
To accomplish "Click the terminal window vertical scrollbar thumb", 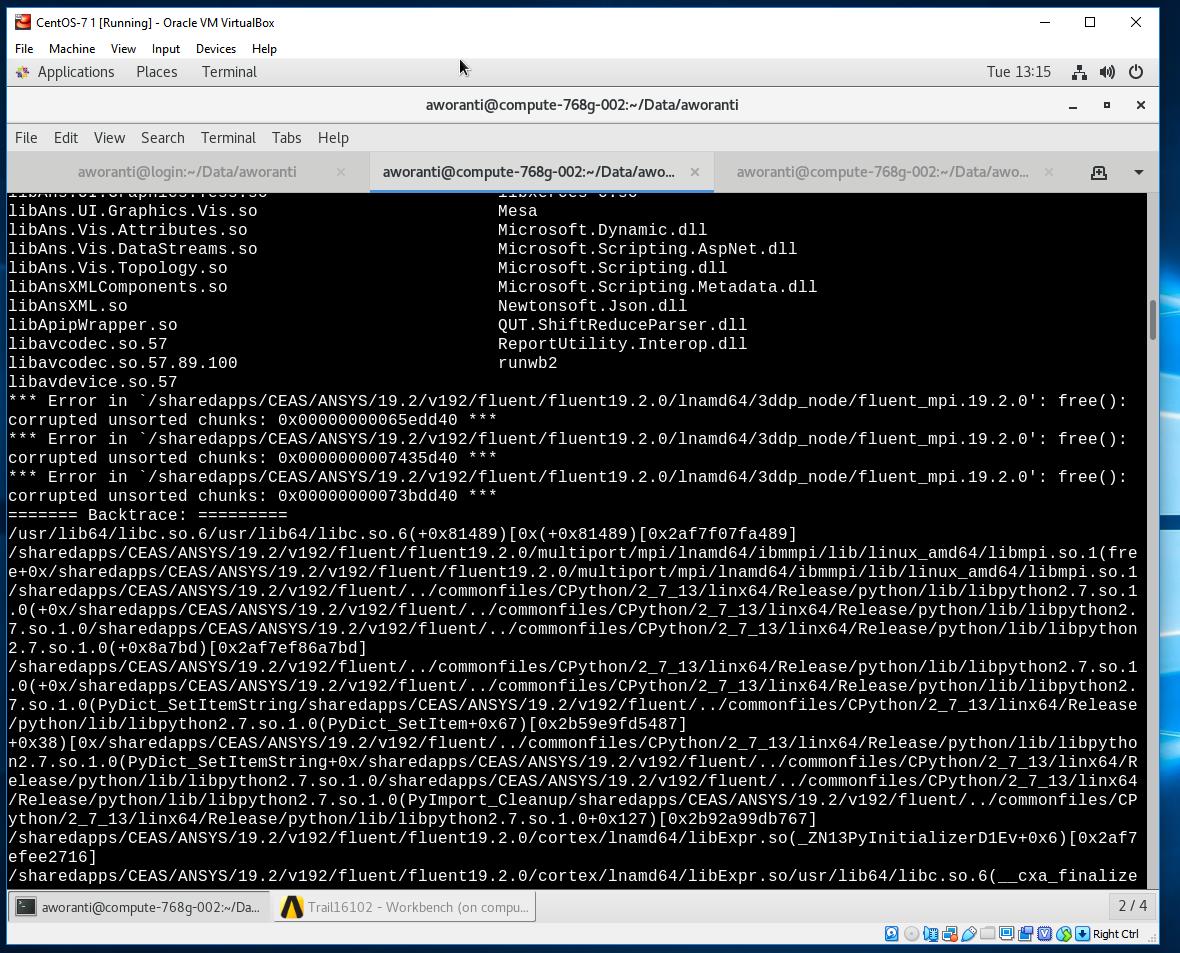I will click(1152, 320).
